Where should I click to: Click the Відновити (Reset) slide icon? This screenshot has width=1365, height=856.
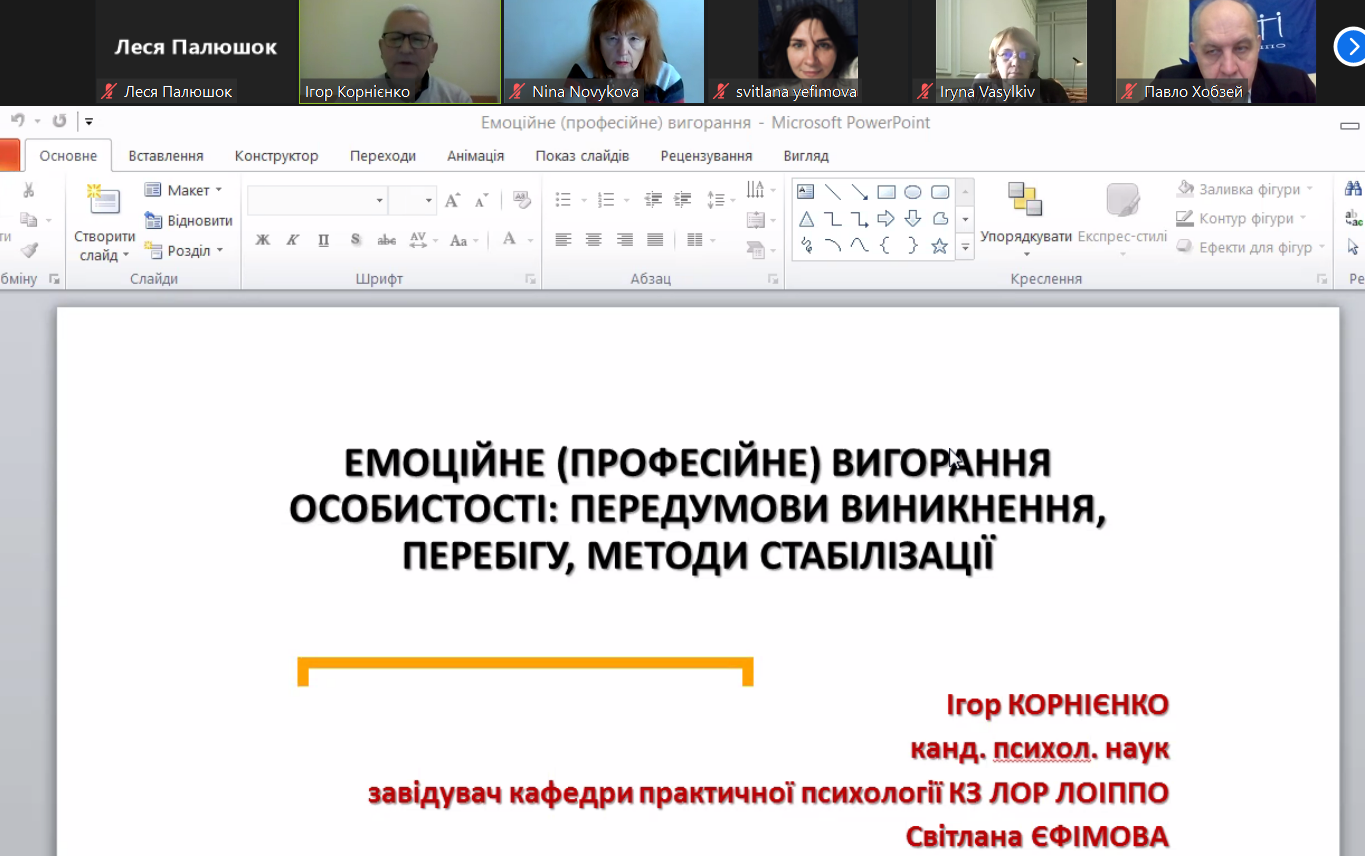click(x=189, y=221)
